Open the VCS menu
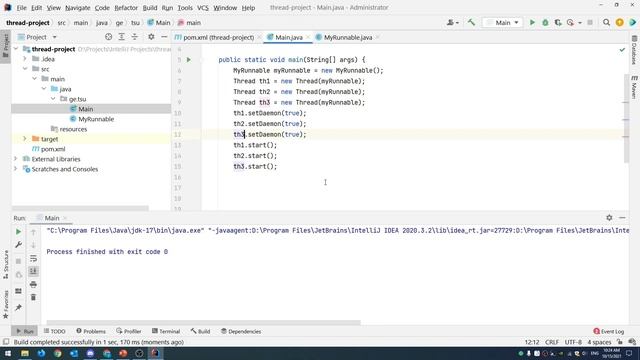This screenshot has height=360, width=640. [202, 8]
